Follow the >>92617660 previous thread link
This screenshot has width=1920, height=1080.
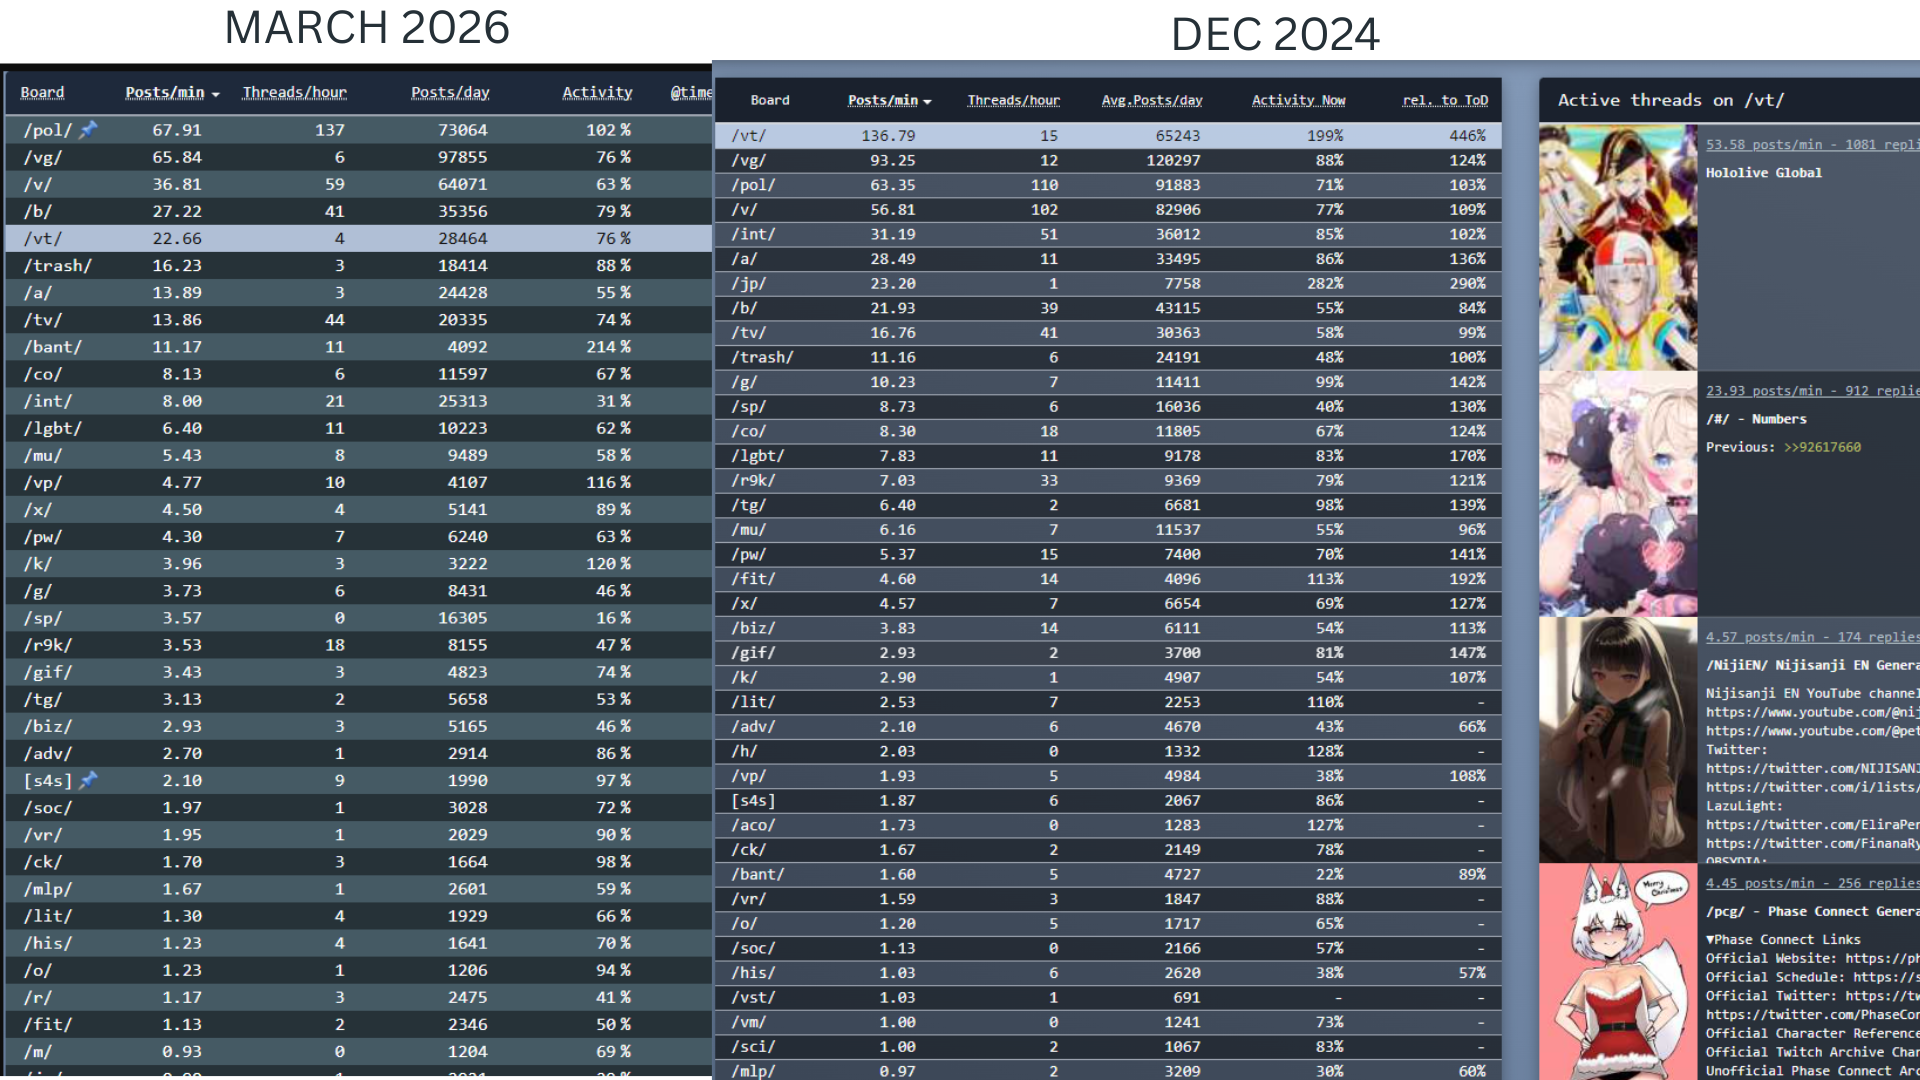click(x=1822, y=447)
